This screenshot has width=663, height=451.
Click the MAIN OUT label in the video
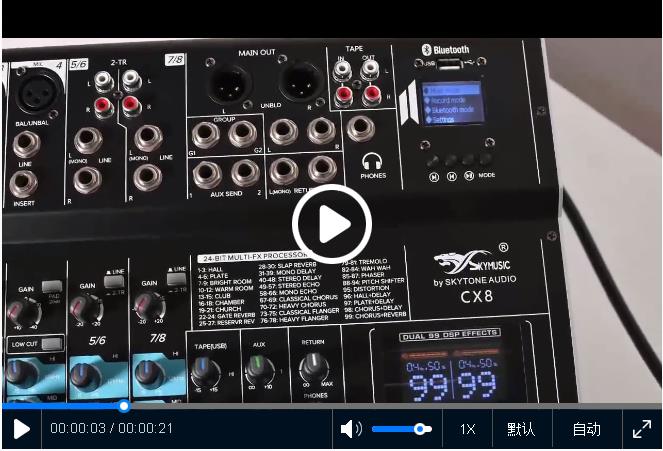(257, 53)
